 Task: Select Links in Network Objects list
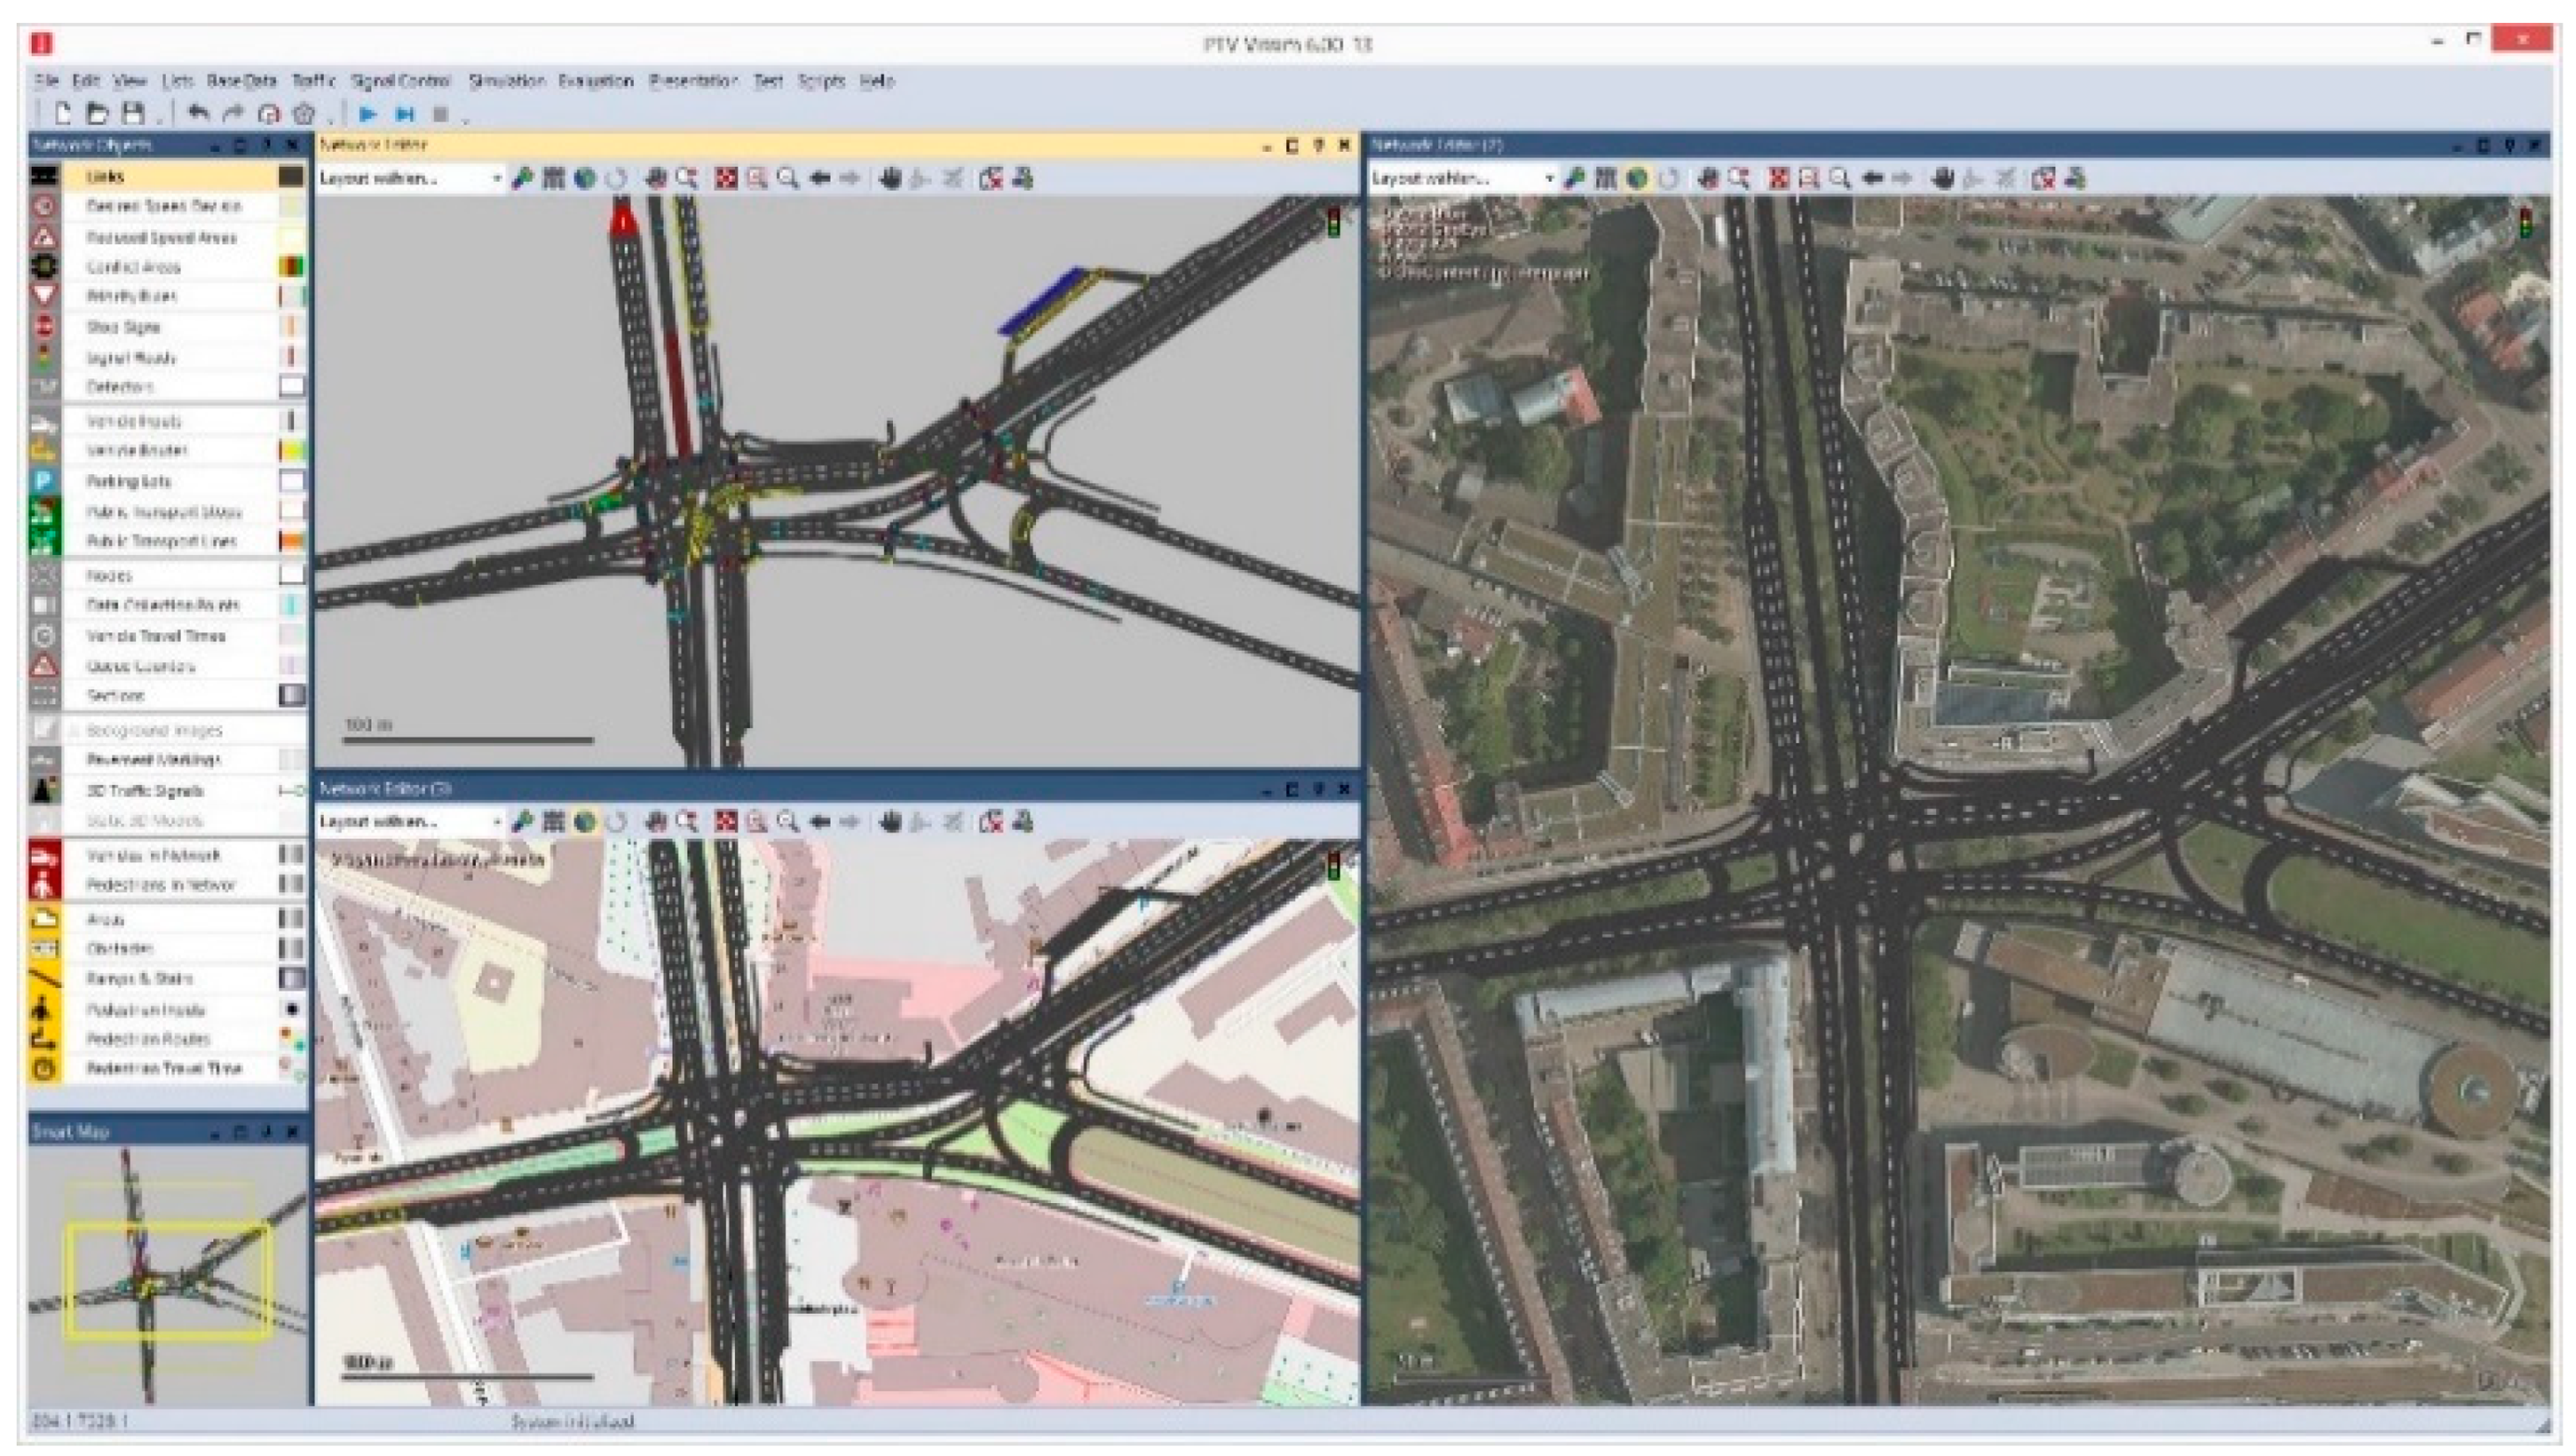point(105,177)
